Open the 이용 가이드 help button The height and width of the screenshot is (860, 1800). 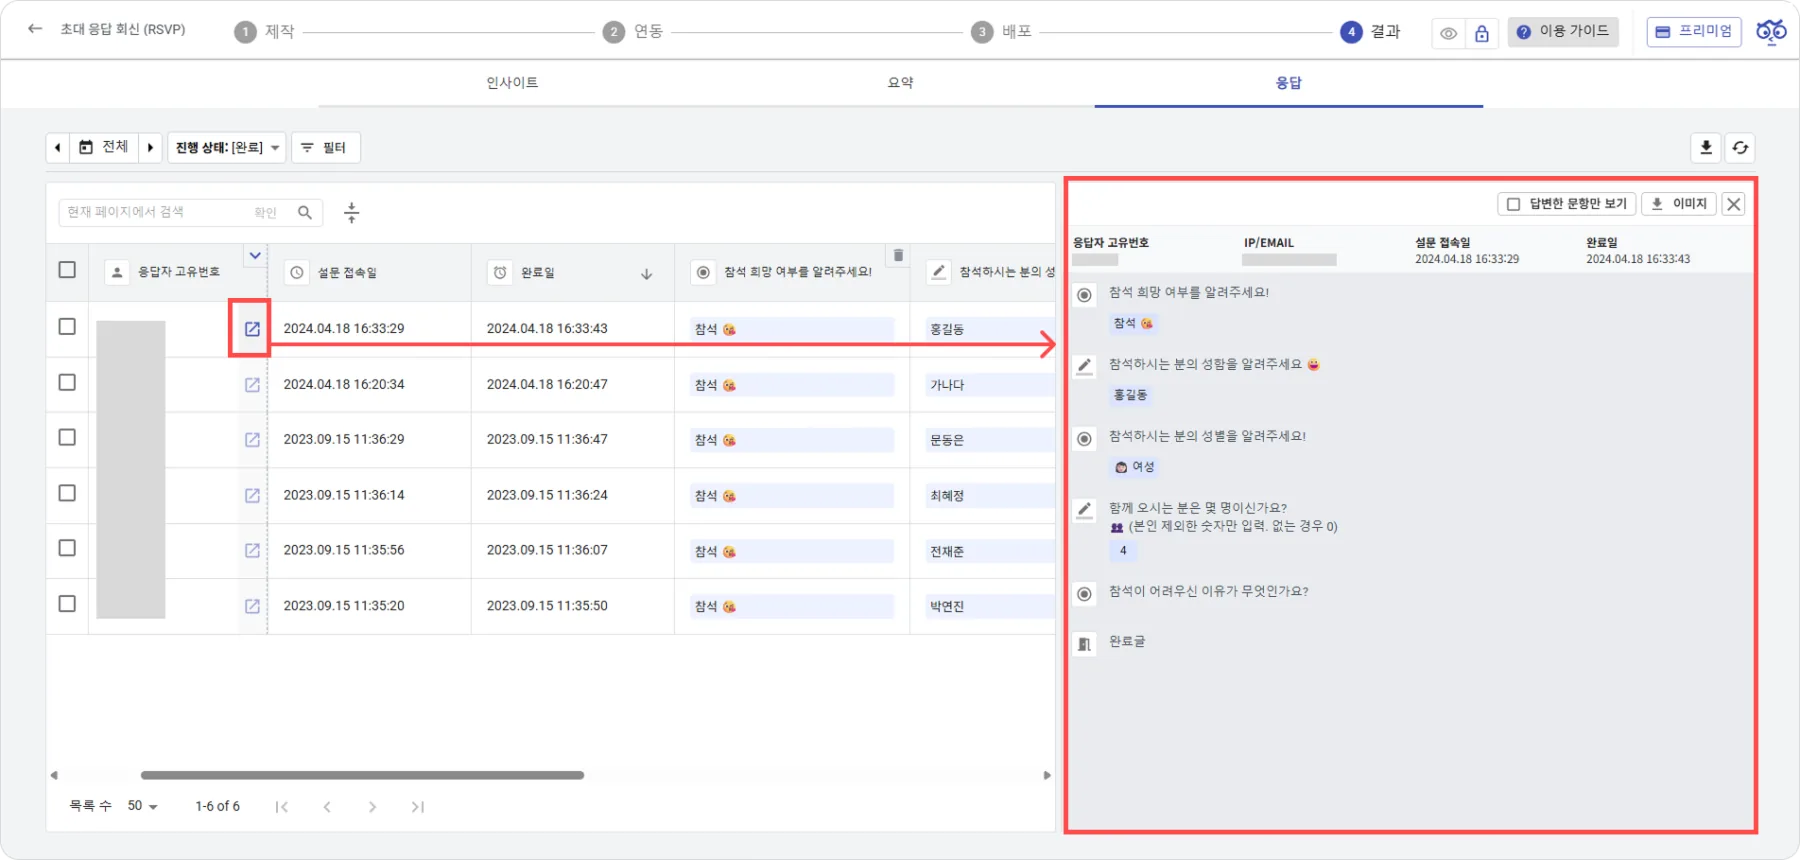click(x=1563, y=32)
